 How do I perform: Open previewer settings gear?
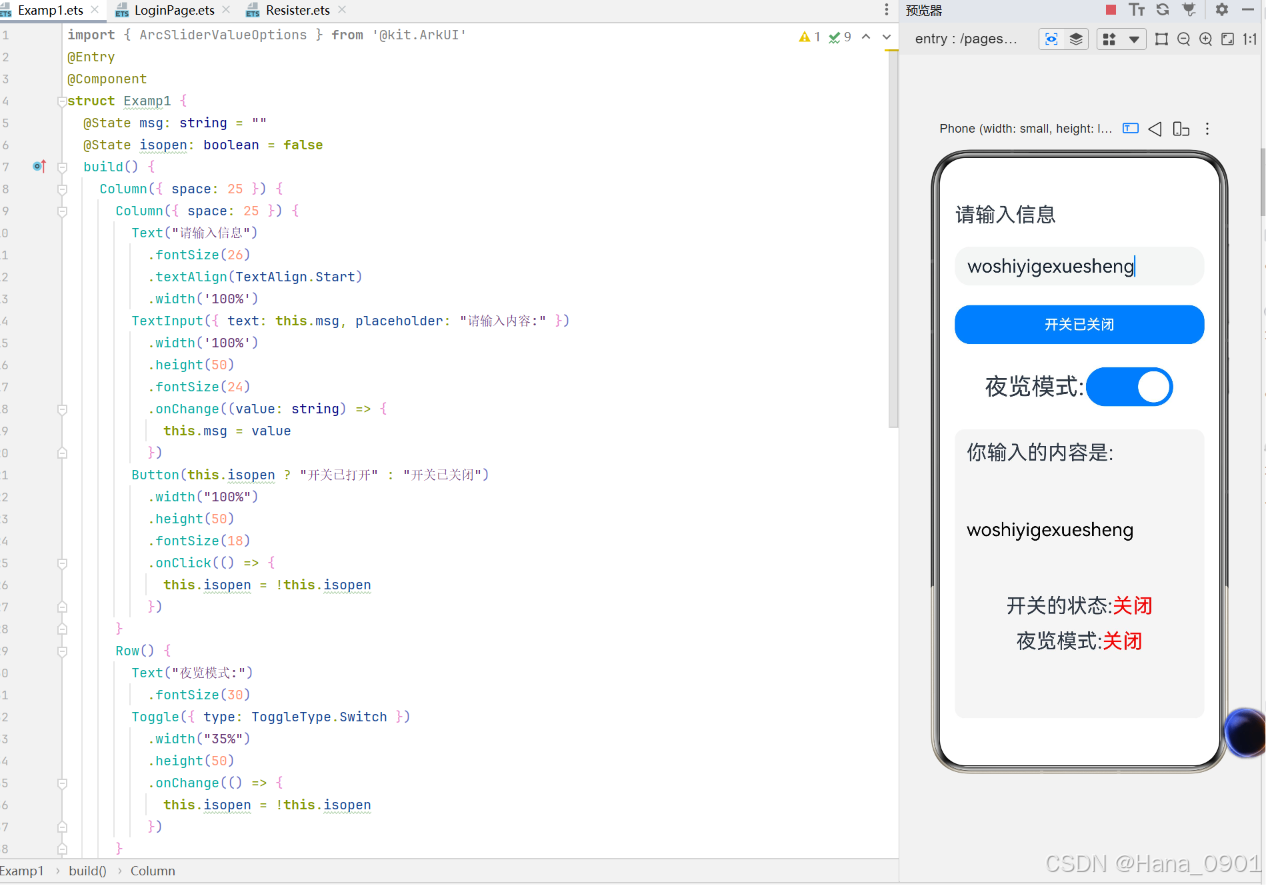1222,10
